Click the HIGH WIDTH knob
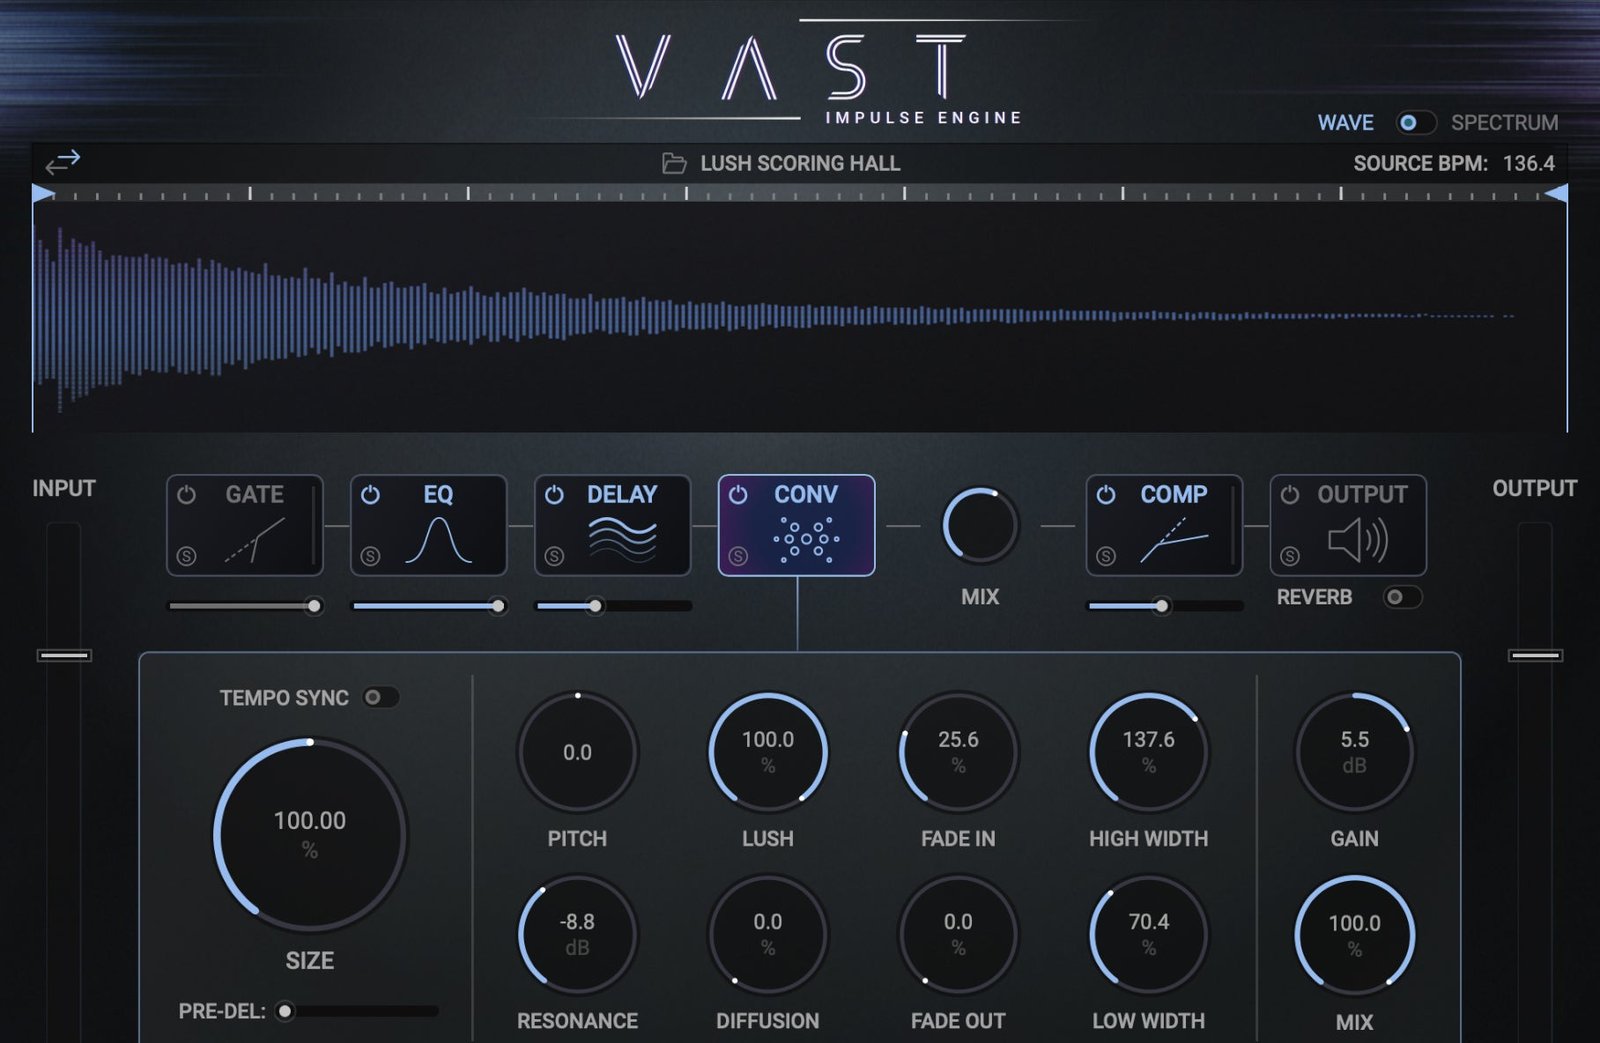 1148,752
